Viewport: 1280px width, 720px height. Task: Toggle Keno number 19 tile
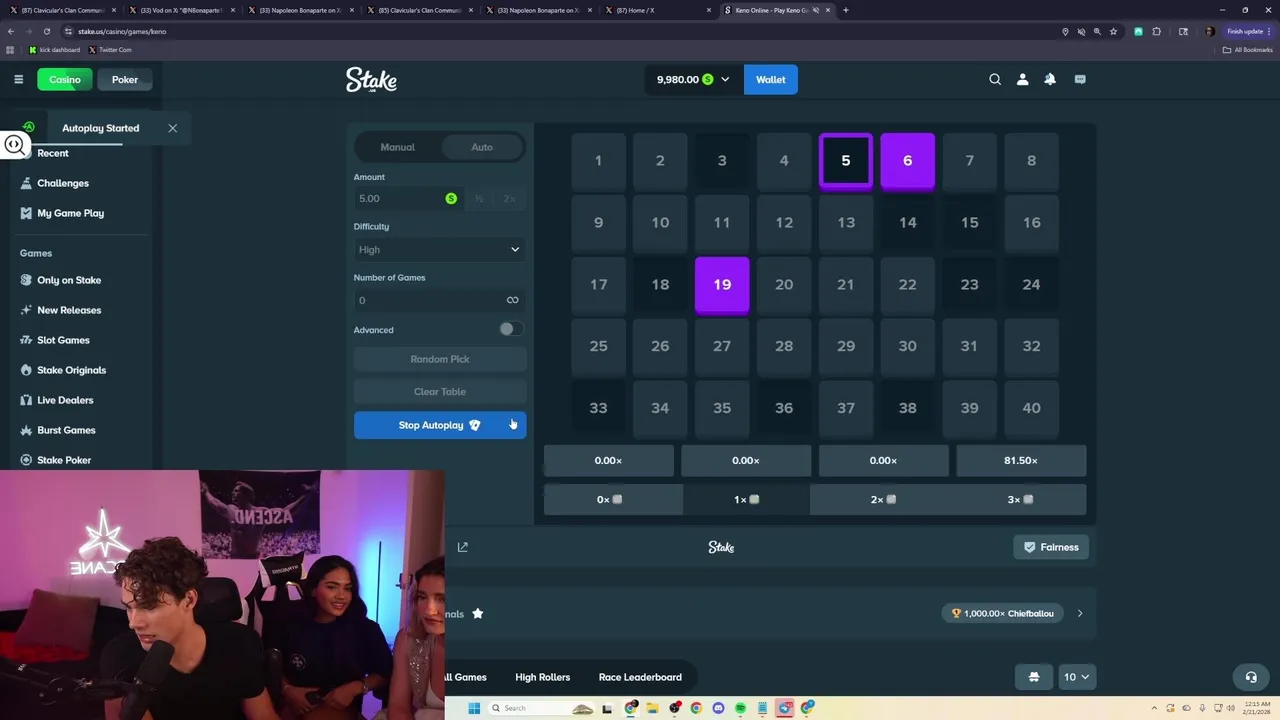722,284
